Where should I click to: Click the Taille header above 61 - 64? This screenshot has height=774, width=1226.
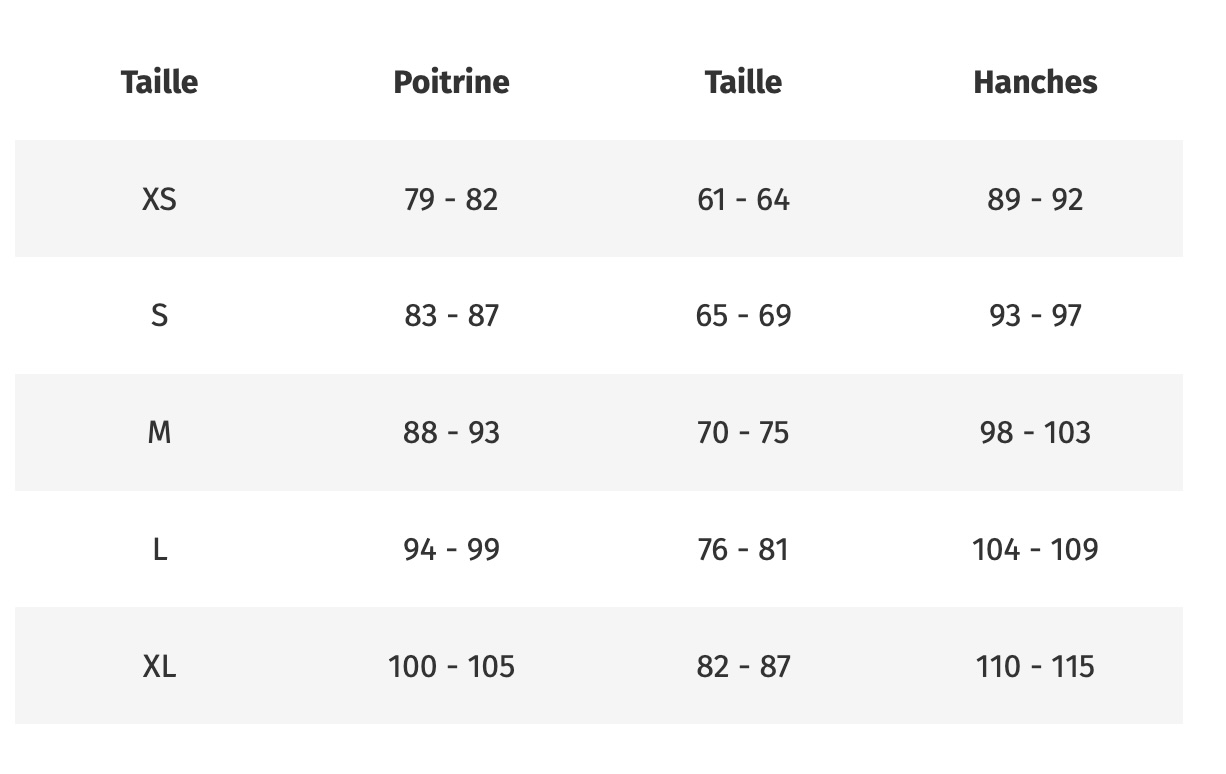pos(743,82)
